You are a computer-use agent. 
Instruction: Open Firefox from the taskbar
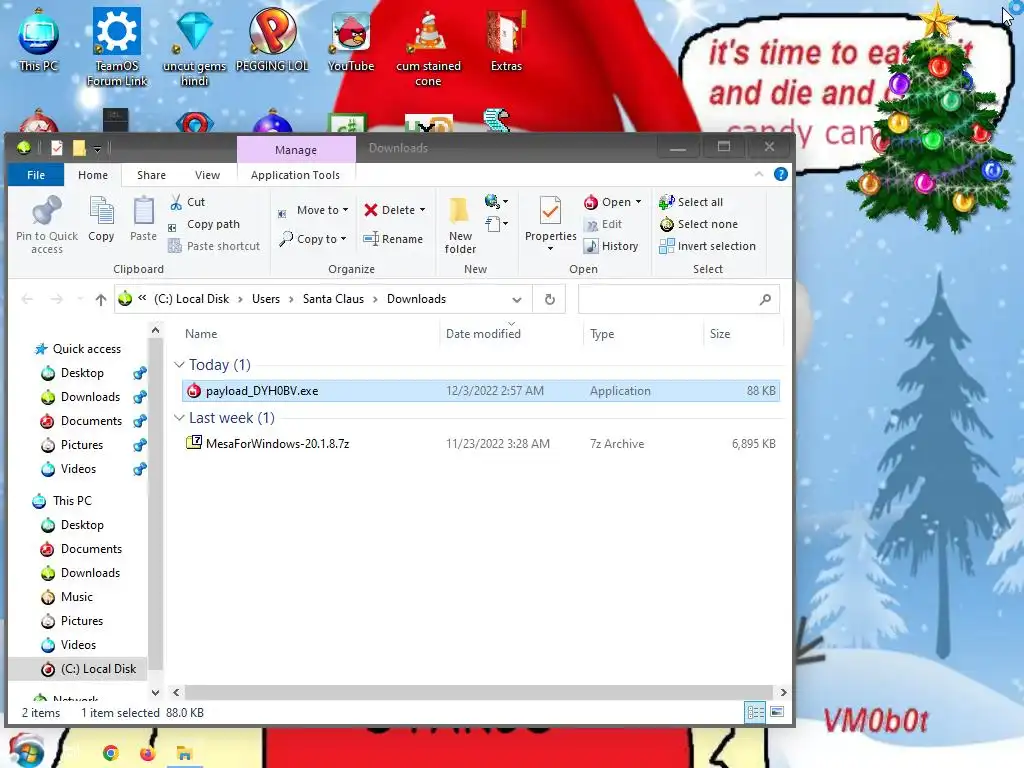tap(148, 754)
